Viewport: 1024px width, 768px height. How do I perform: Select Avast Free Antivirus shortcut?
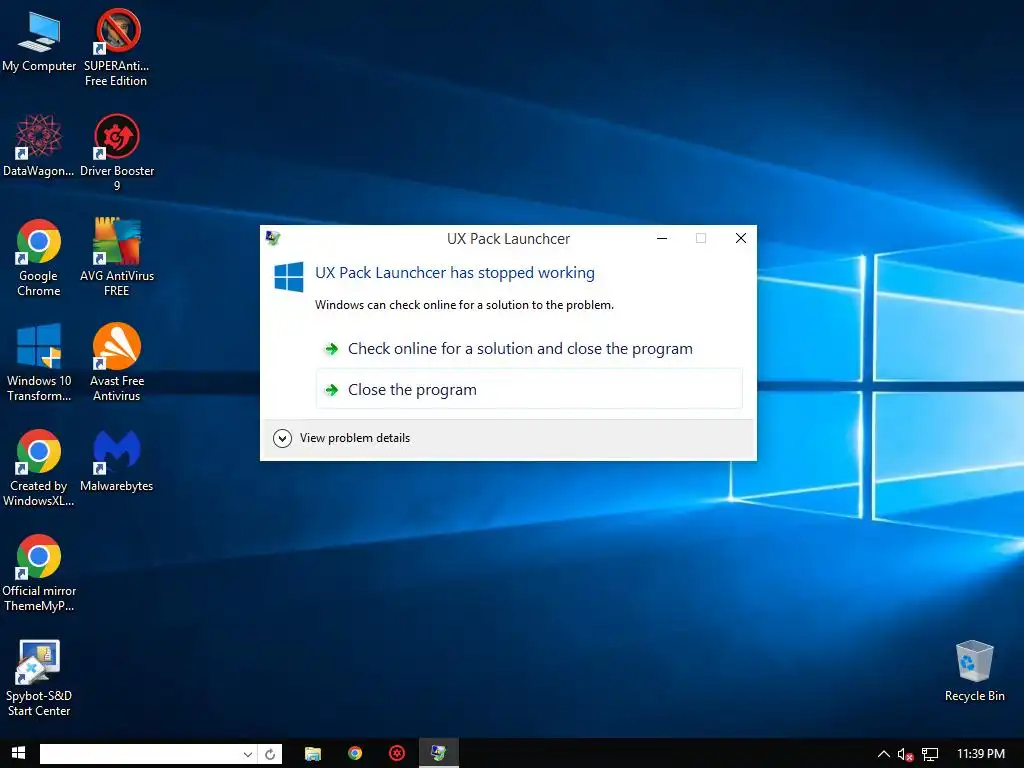coord(117,362)
